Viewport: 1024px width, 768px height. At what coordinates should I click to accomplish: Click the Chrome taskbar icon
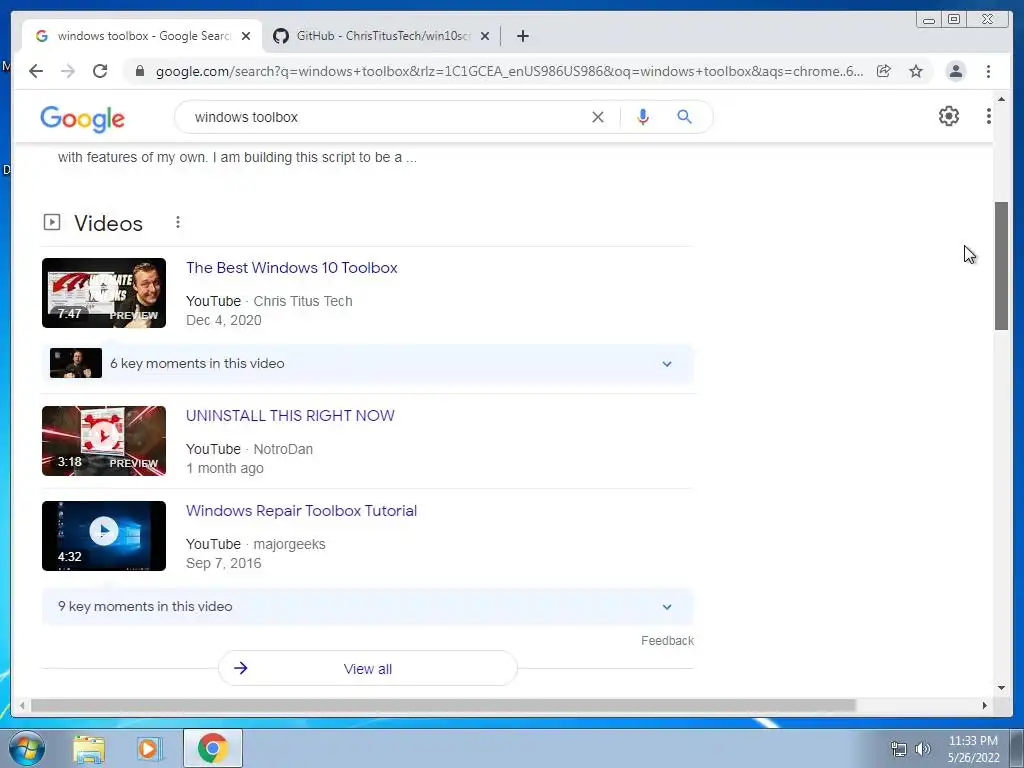pyautogui.click(x=212, y=748)
